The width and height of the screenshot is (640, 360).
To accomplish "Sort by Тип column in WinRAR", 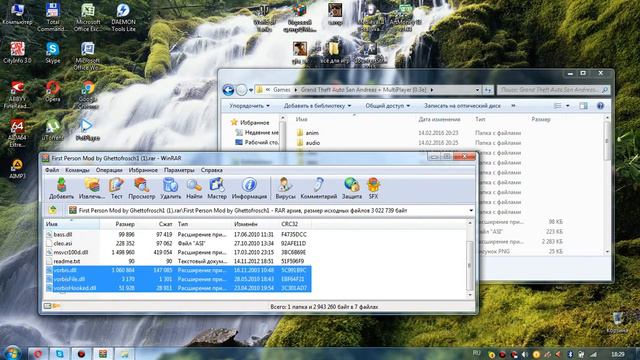I will point(203,224).
